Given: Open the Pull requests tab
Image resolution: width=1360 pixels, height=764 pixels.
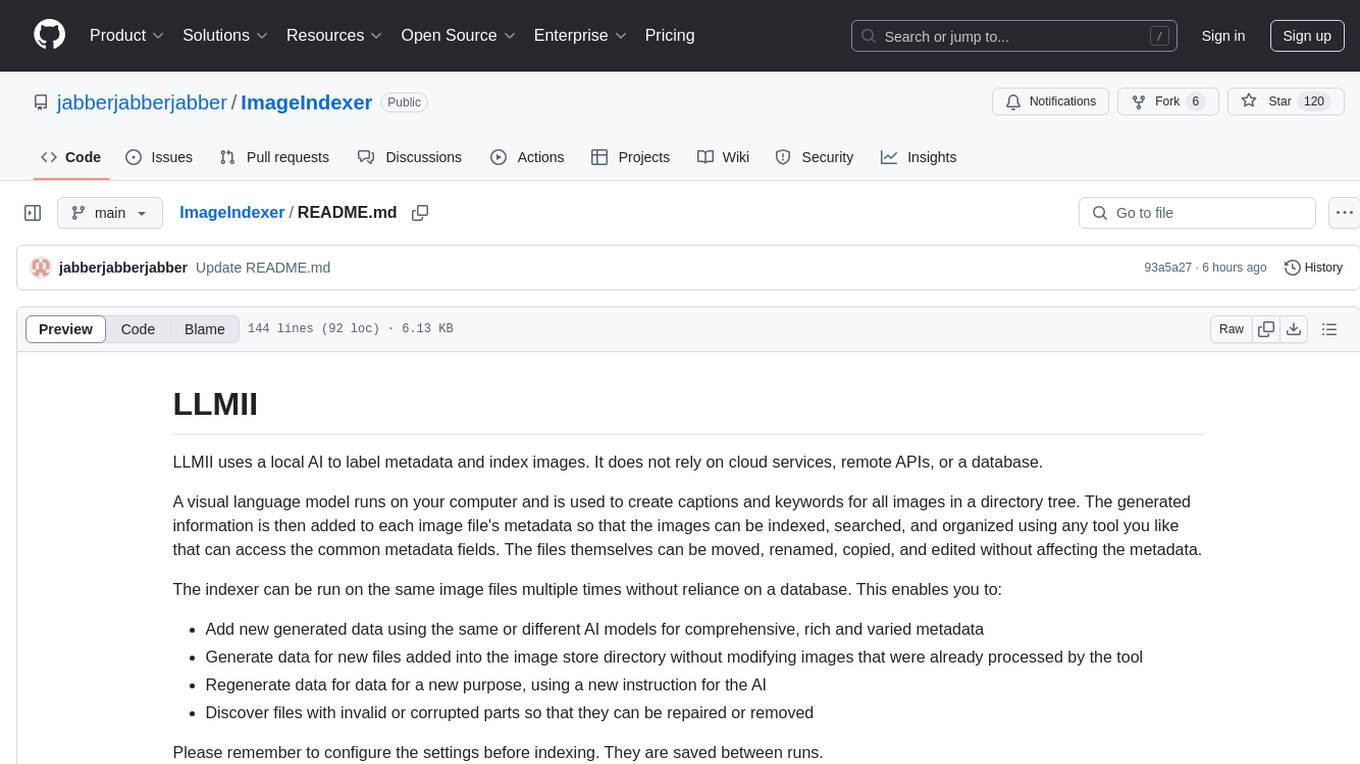Looking at the screenshot, I should 274,157.
